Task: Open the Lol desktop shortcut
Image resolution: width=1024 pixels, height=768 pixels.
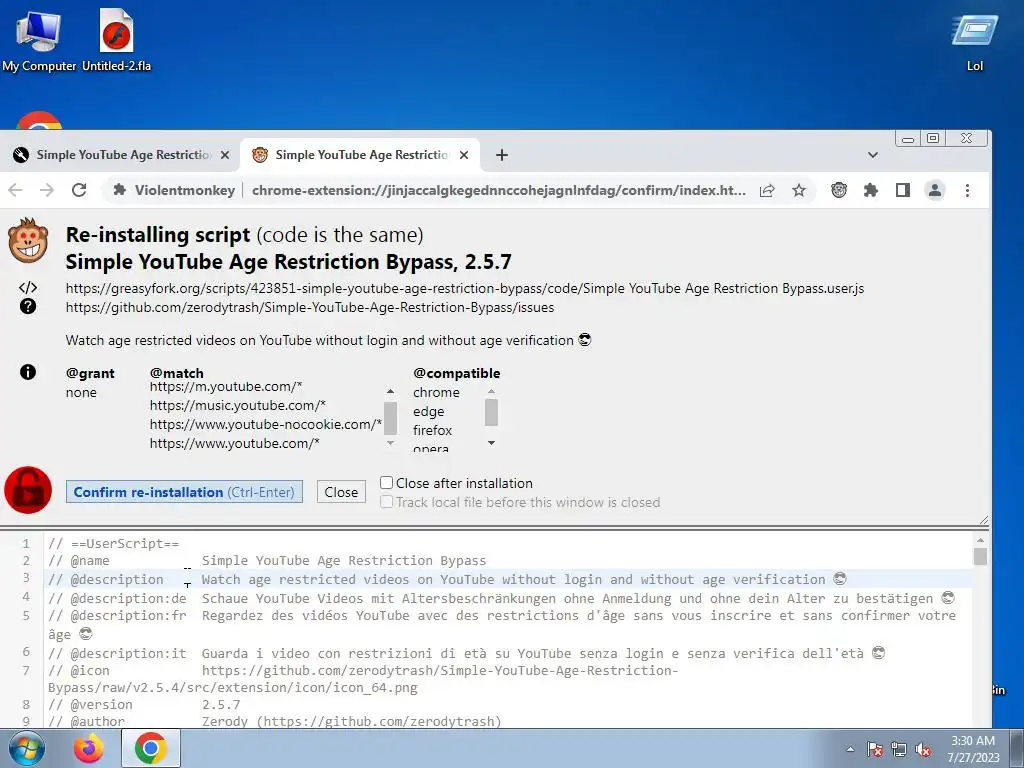Action: (974, 43)
